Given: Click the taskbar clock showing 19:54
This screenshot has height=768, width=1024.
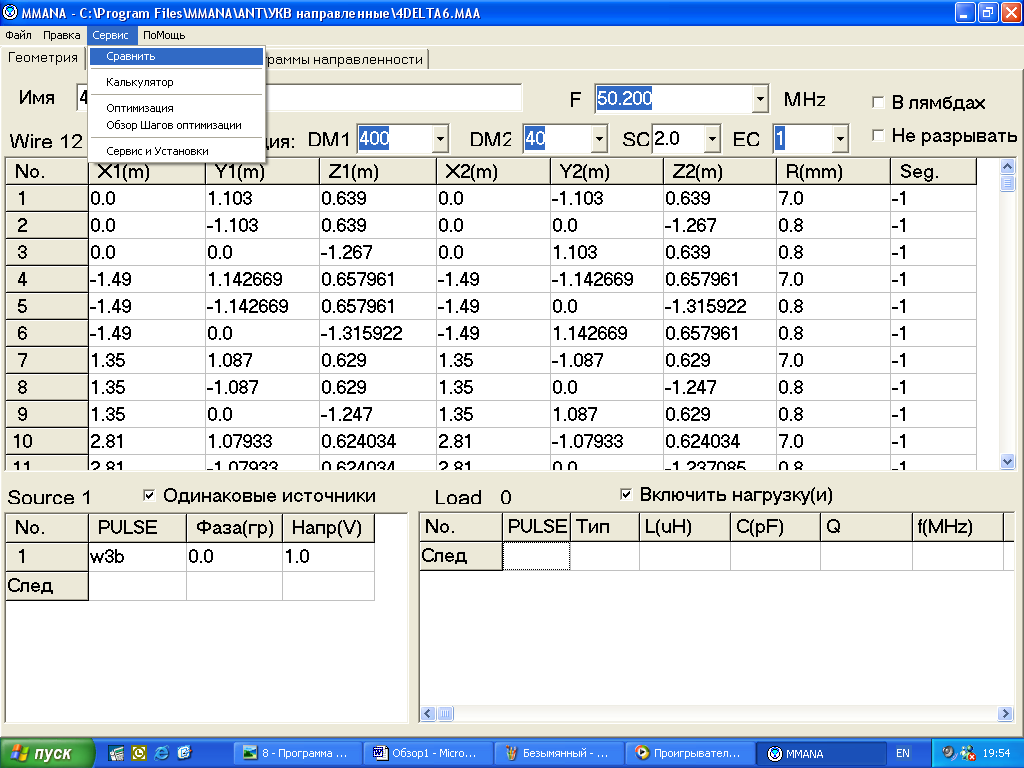Looking at the screenshot, I should tap(996, 753).
